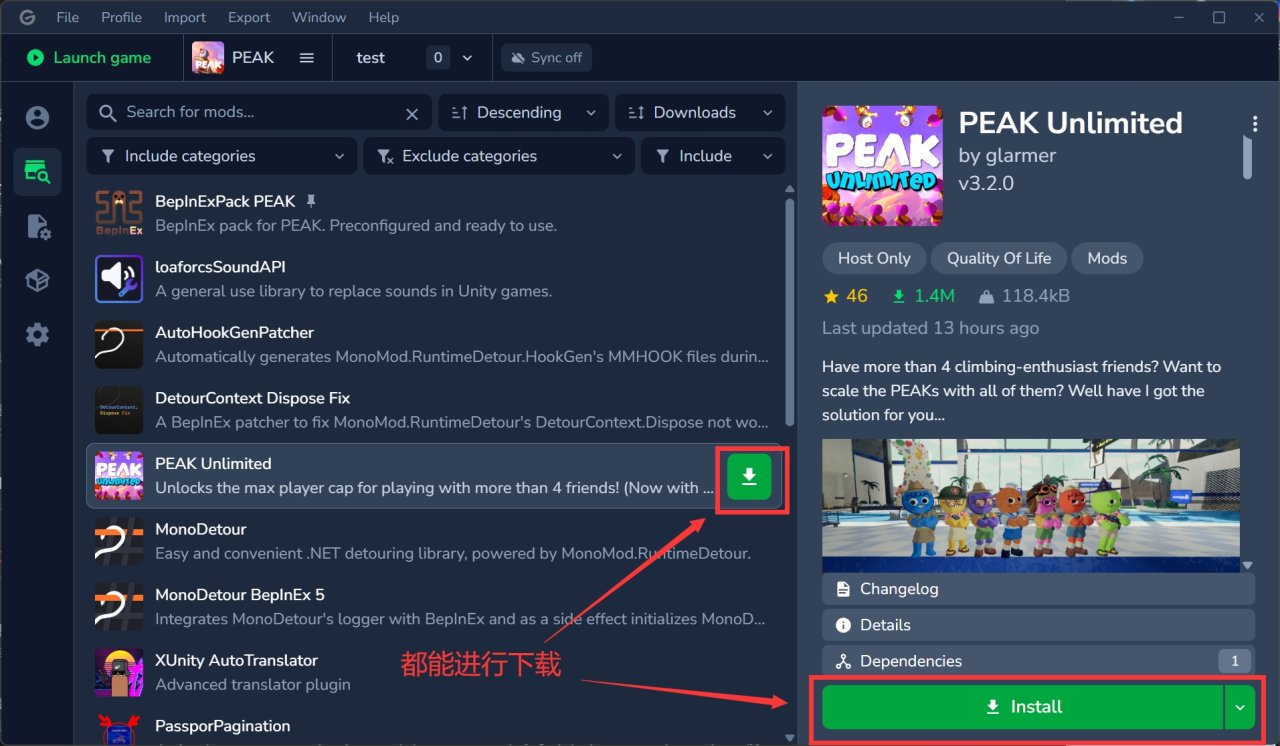The width and height of the screenshot is (1280, 746).
Task: Click the details panel scrollbar
Action: pyautogui.click(x=1247, y=157)
